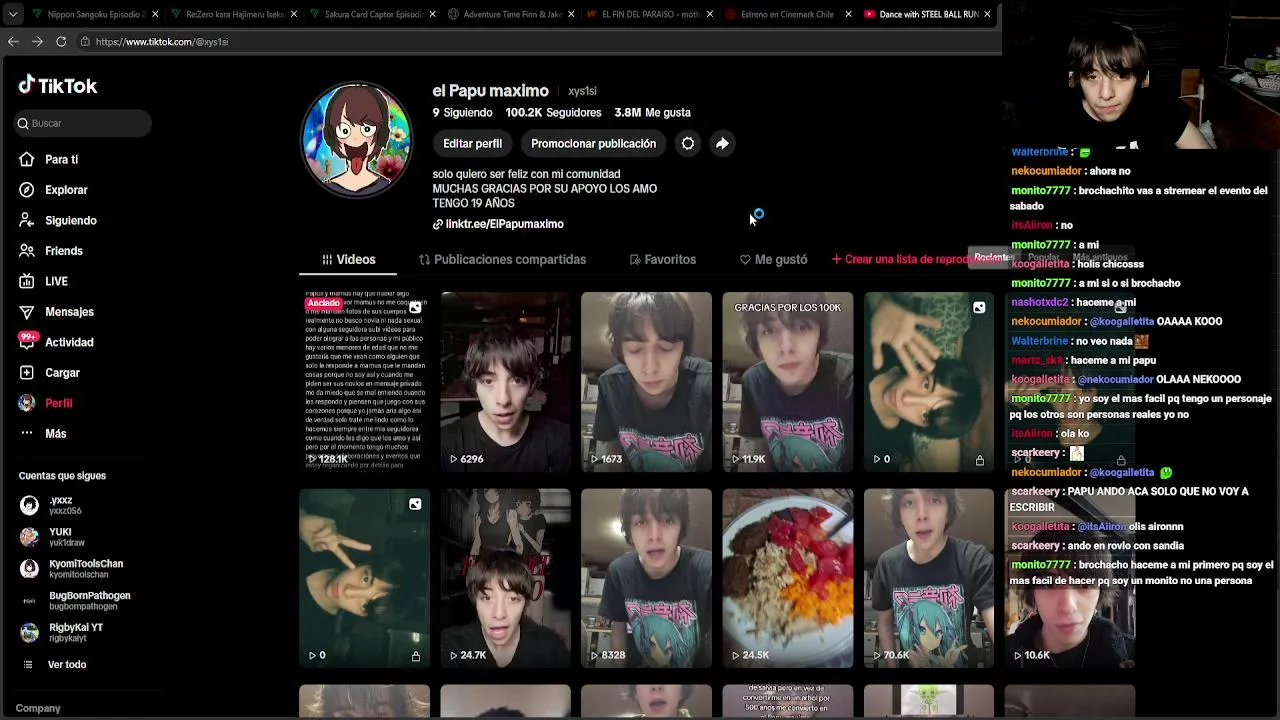Image resolution: width=1280 pixels, height=720 pixels.
Task: Open the browser tab list dropdown
Action: [11, 14]
